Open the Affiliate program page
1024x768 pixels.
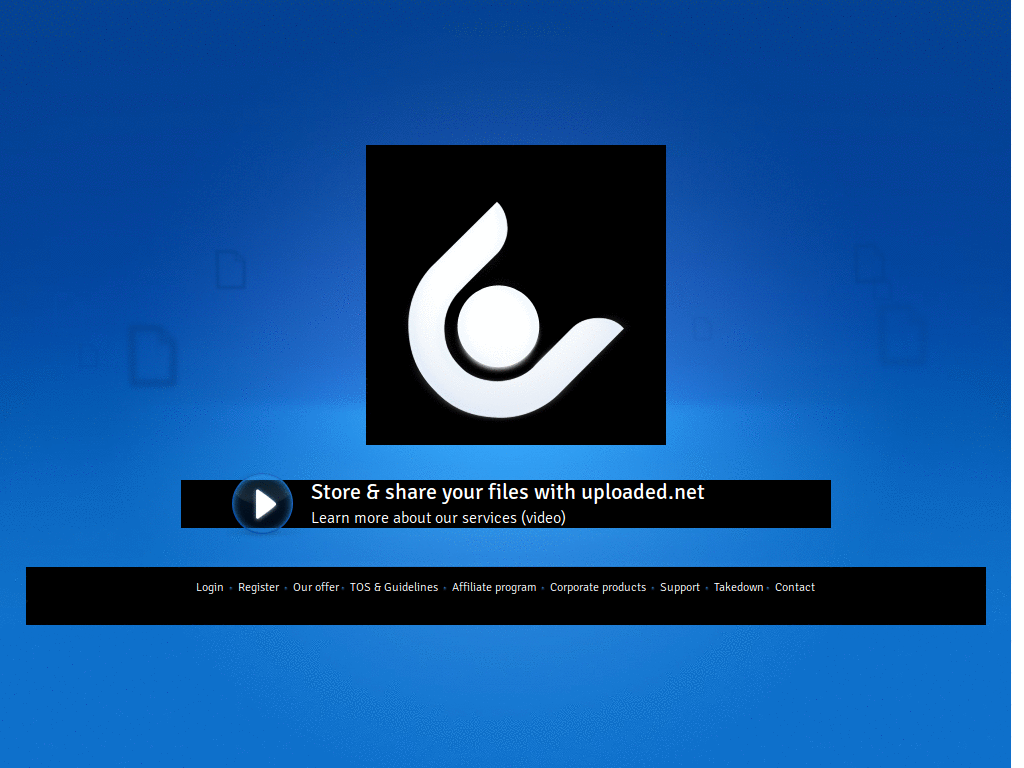click(494, 587)
